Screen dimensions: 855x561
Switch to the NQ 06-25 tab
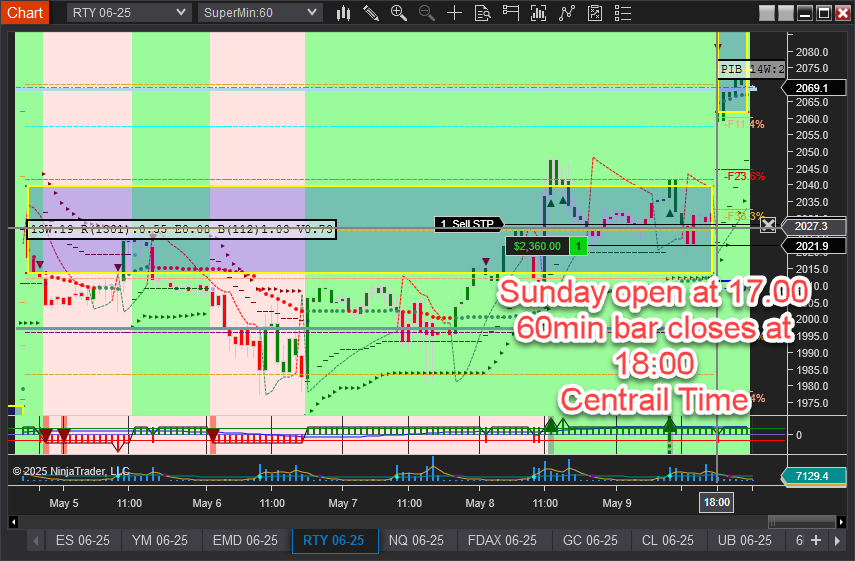coord(416,540)
